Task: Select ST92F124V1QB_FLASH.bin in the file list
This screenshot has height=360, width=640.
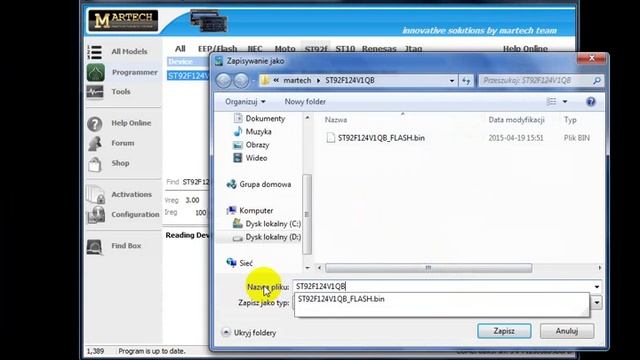Action: [x=381, y=138]
